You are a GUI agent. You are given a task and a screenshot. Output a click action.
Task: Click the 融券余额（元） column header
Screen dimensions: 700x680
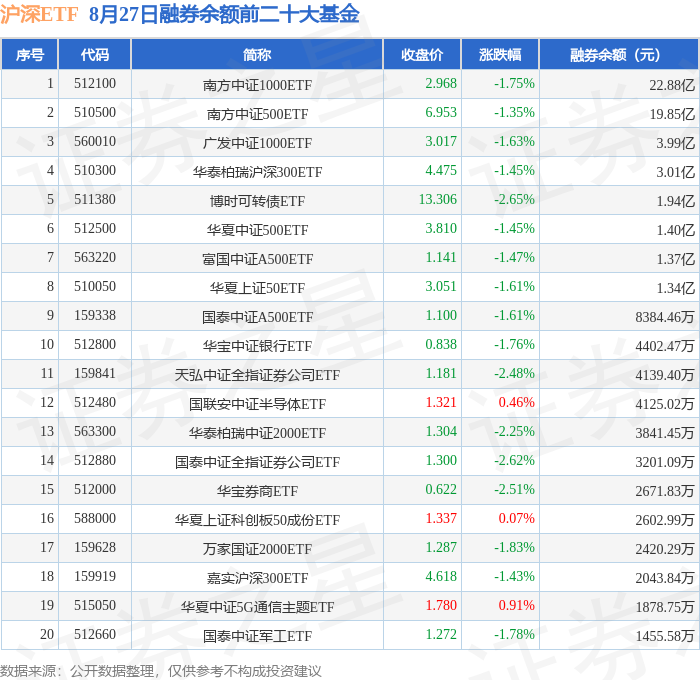[x=619, y=55]
